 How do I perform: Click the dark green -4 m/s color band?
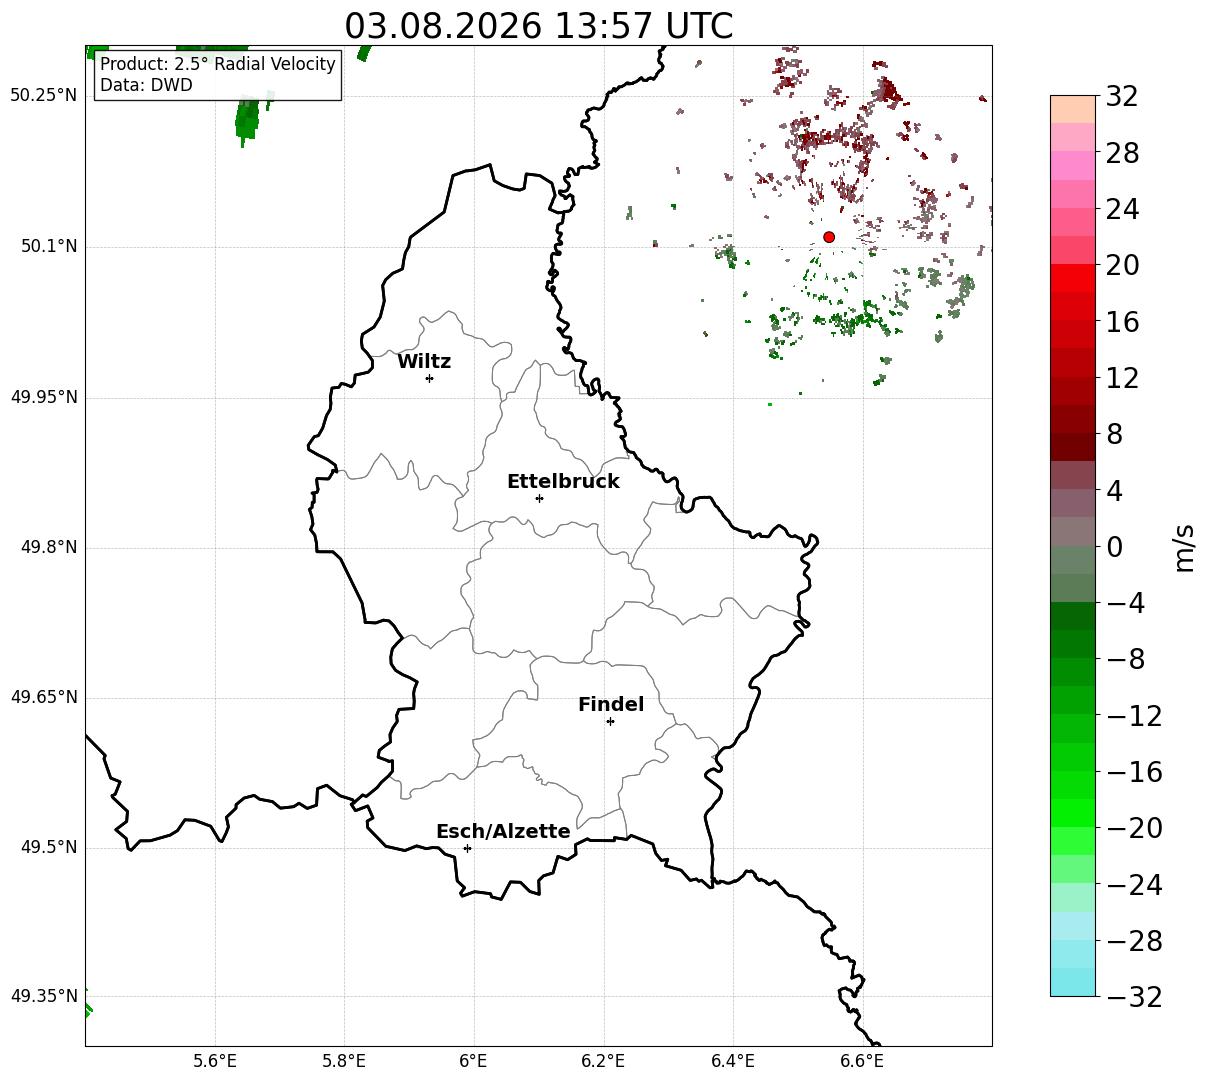point(1073,616)
